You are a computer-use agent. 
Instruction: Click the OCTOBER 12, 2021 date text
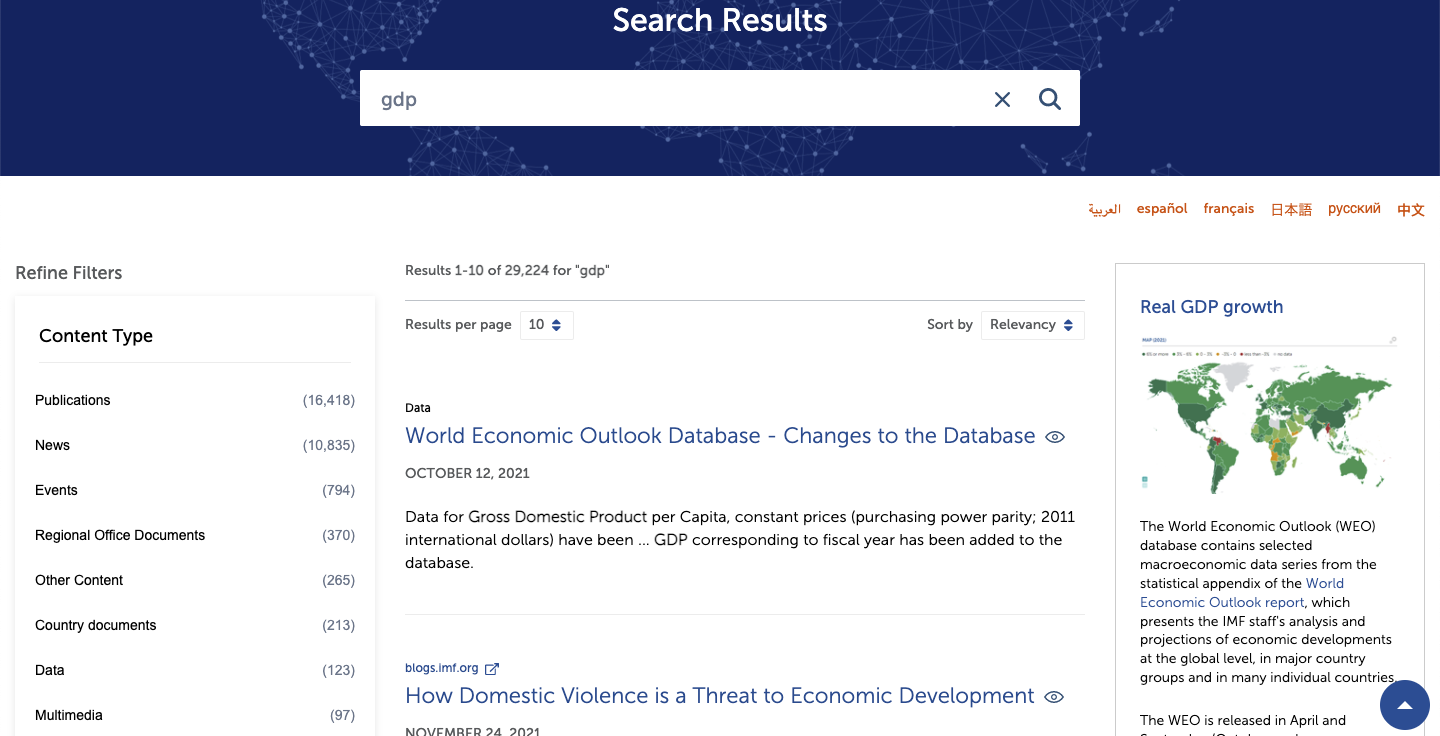(x=467, y=473)
